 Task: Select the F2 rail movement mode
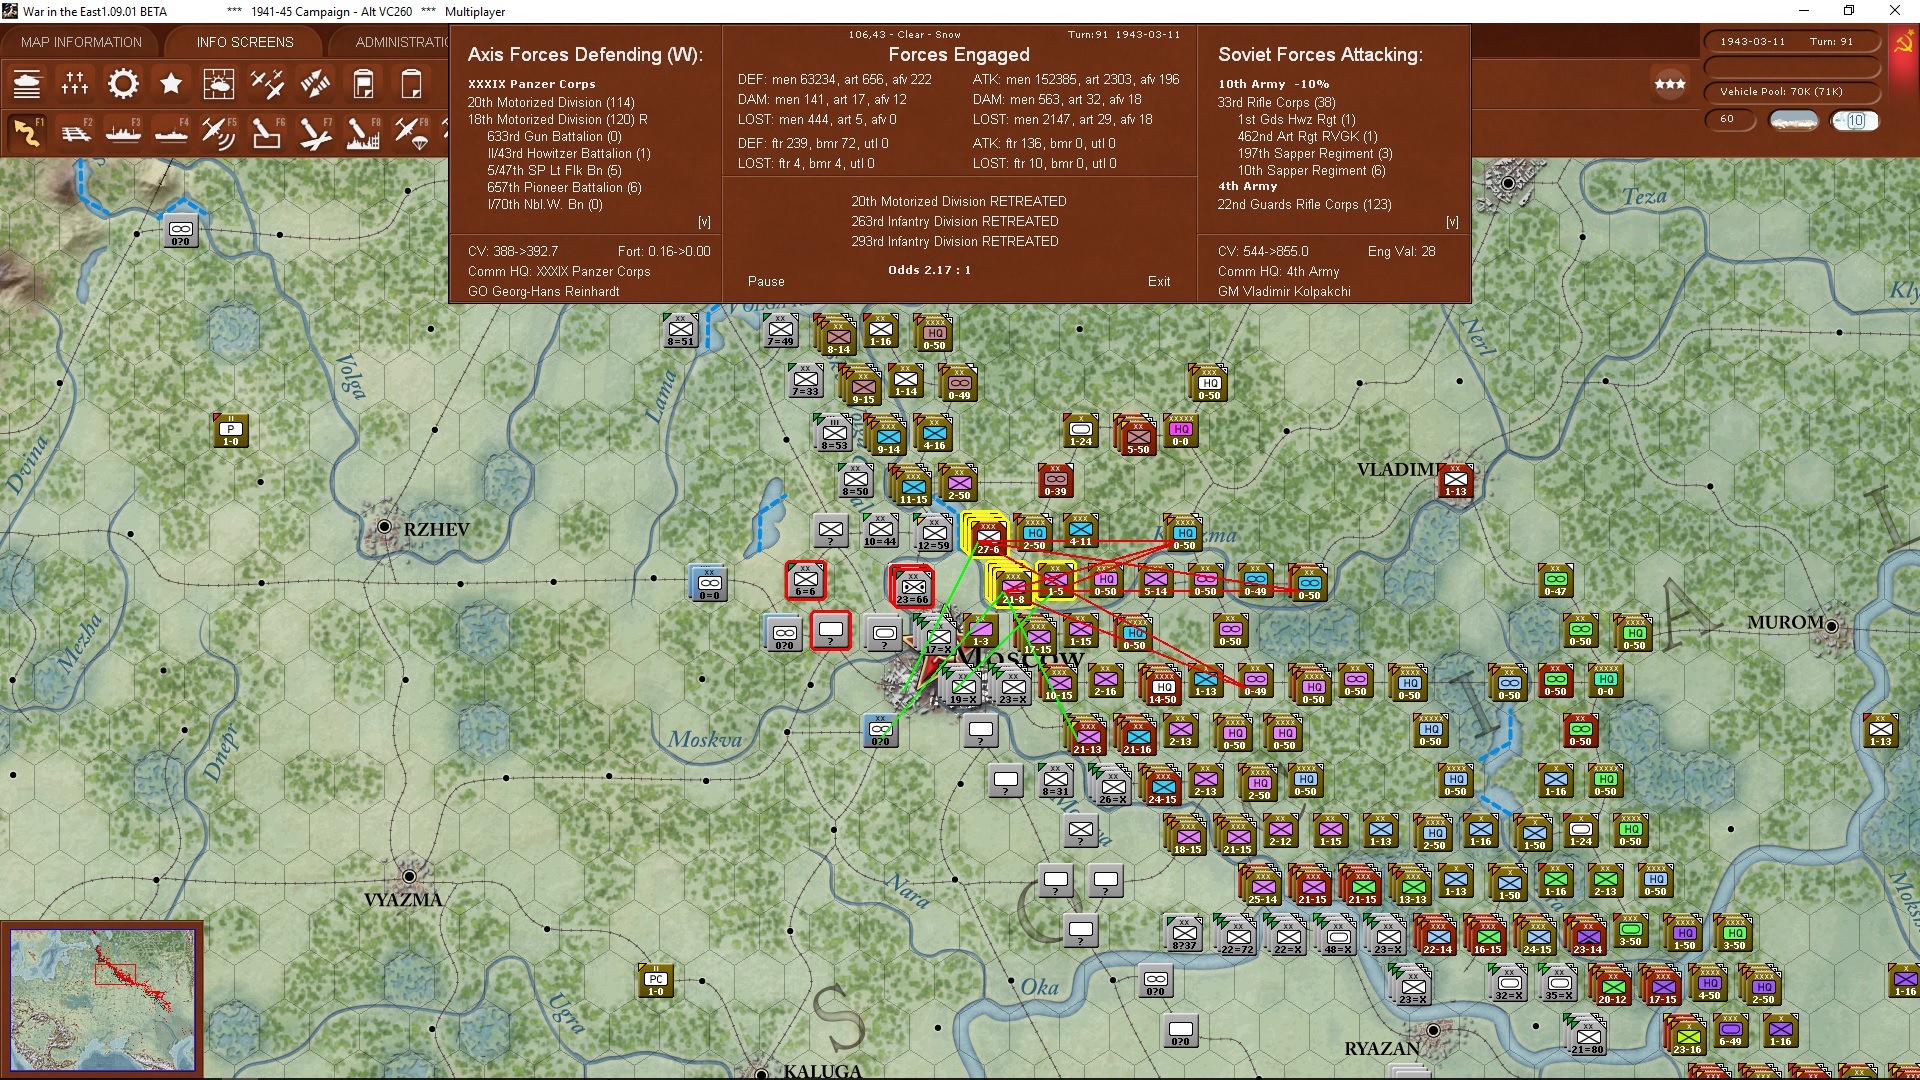[76, 132]
